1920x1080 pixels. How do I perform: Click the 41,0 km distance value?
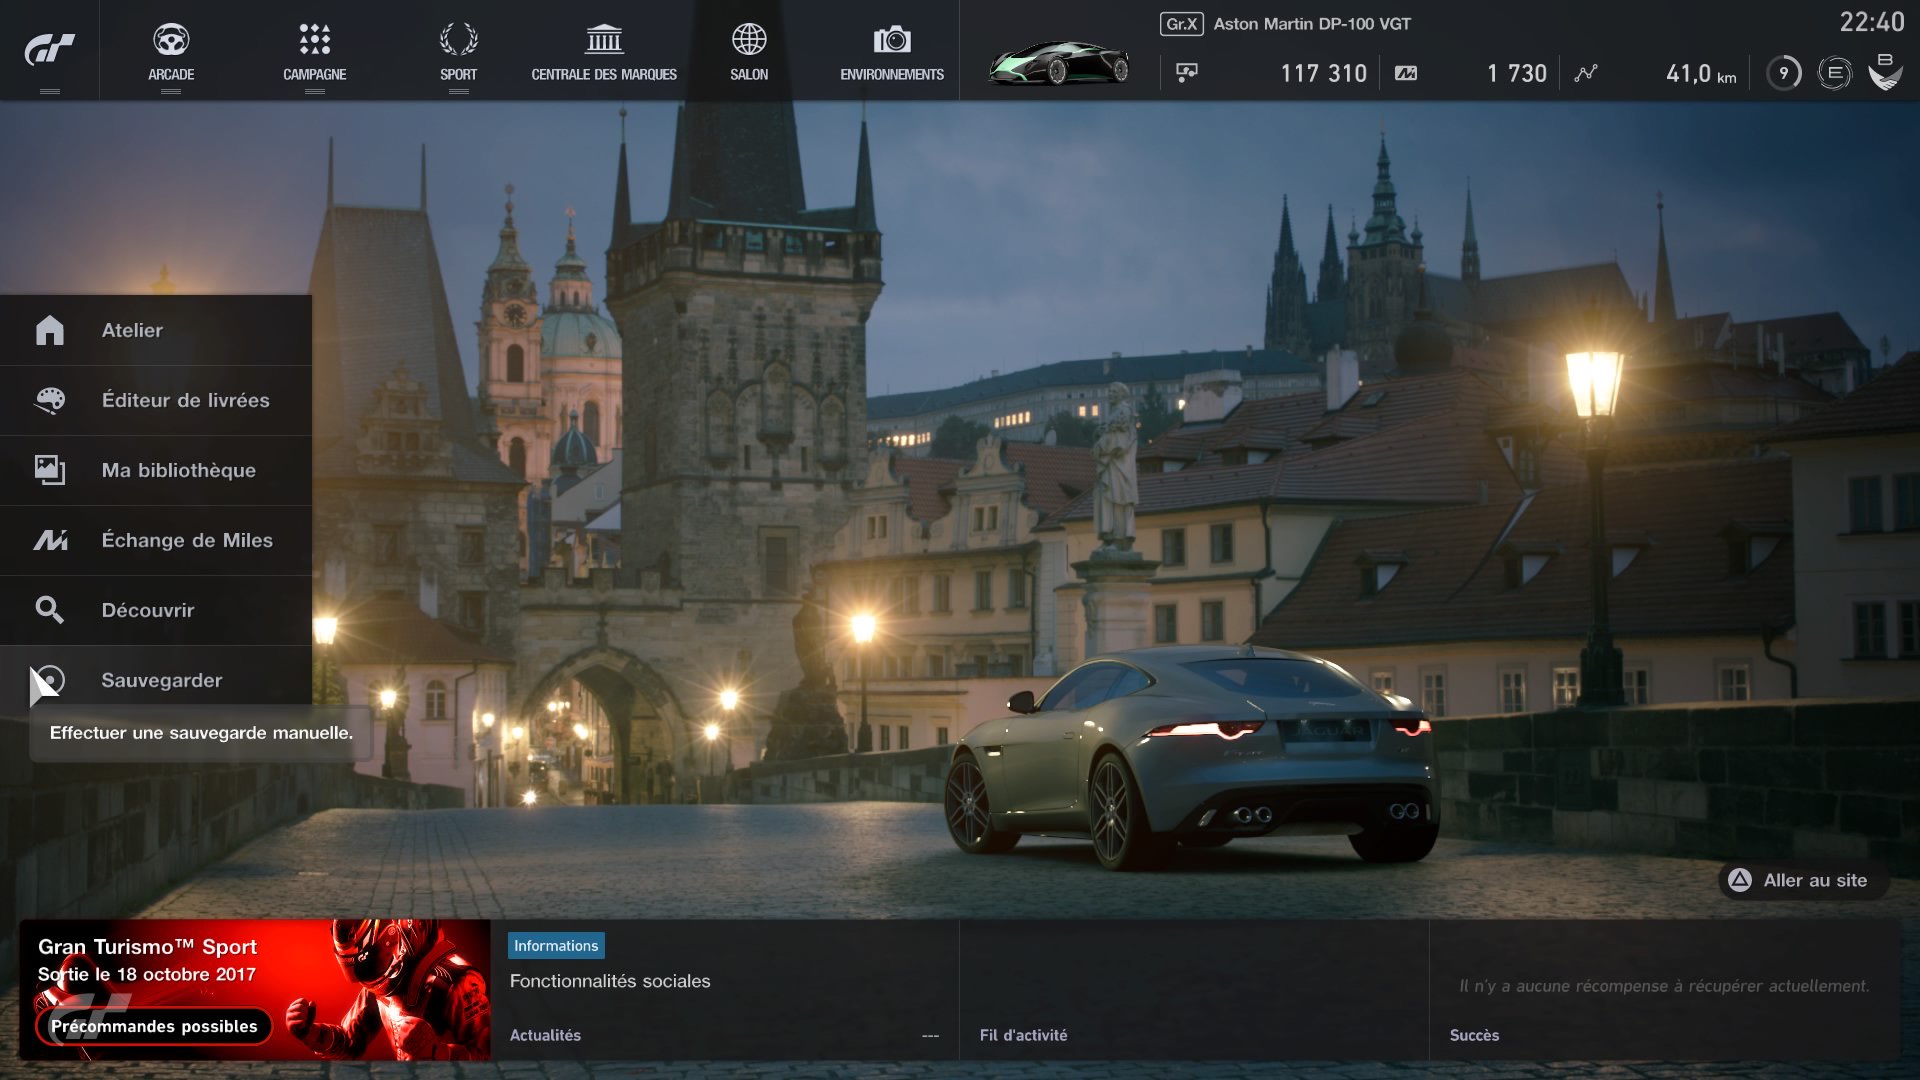tap(1701, 73)
